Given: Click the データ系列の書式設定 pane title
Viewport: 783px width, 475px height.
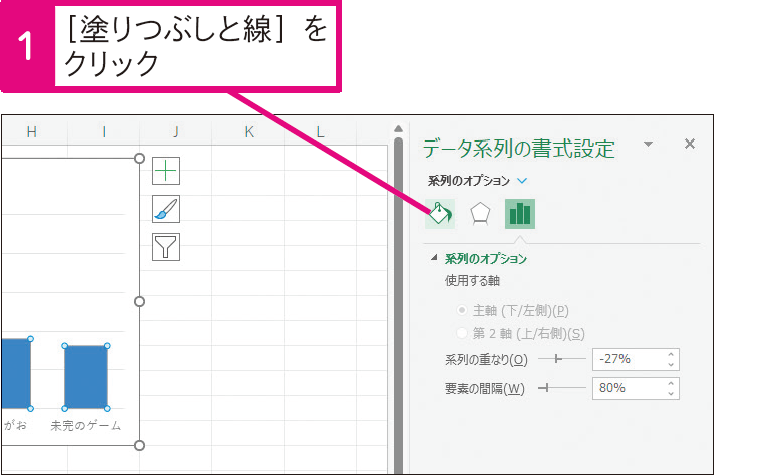Looking at the screenshot, I should pyautogui.click(x=519, y=148).
